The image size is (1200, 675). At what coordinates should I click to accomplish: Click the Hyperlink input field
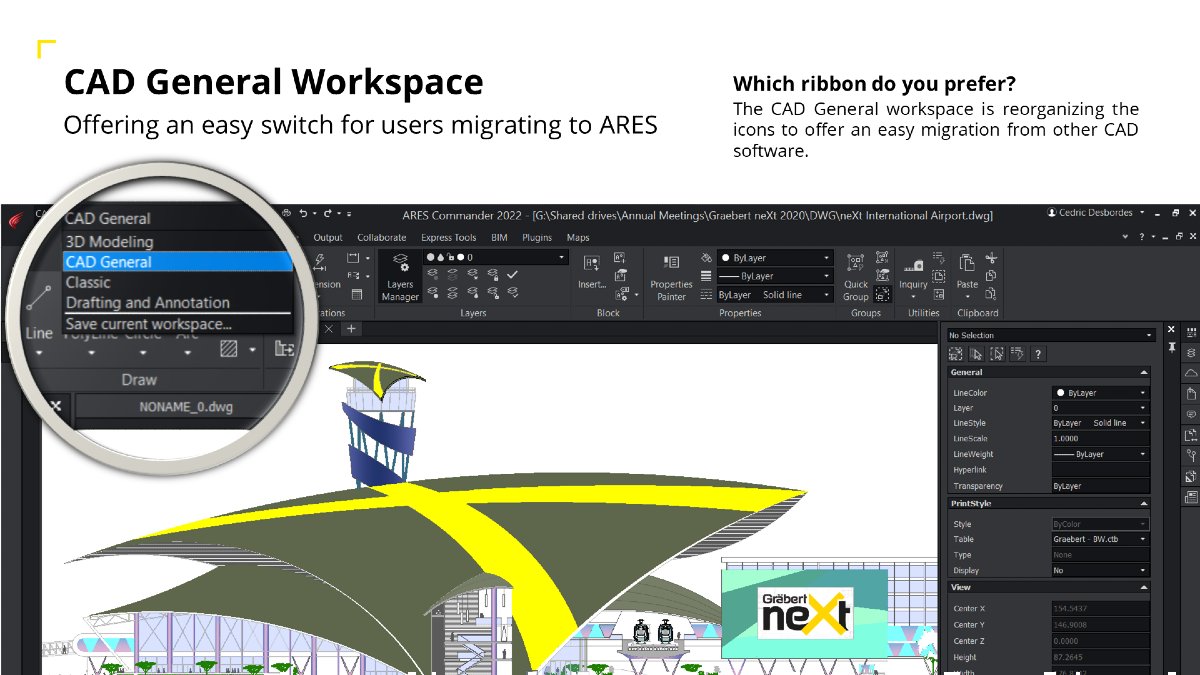[x=1100, y=470]
